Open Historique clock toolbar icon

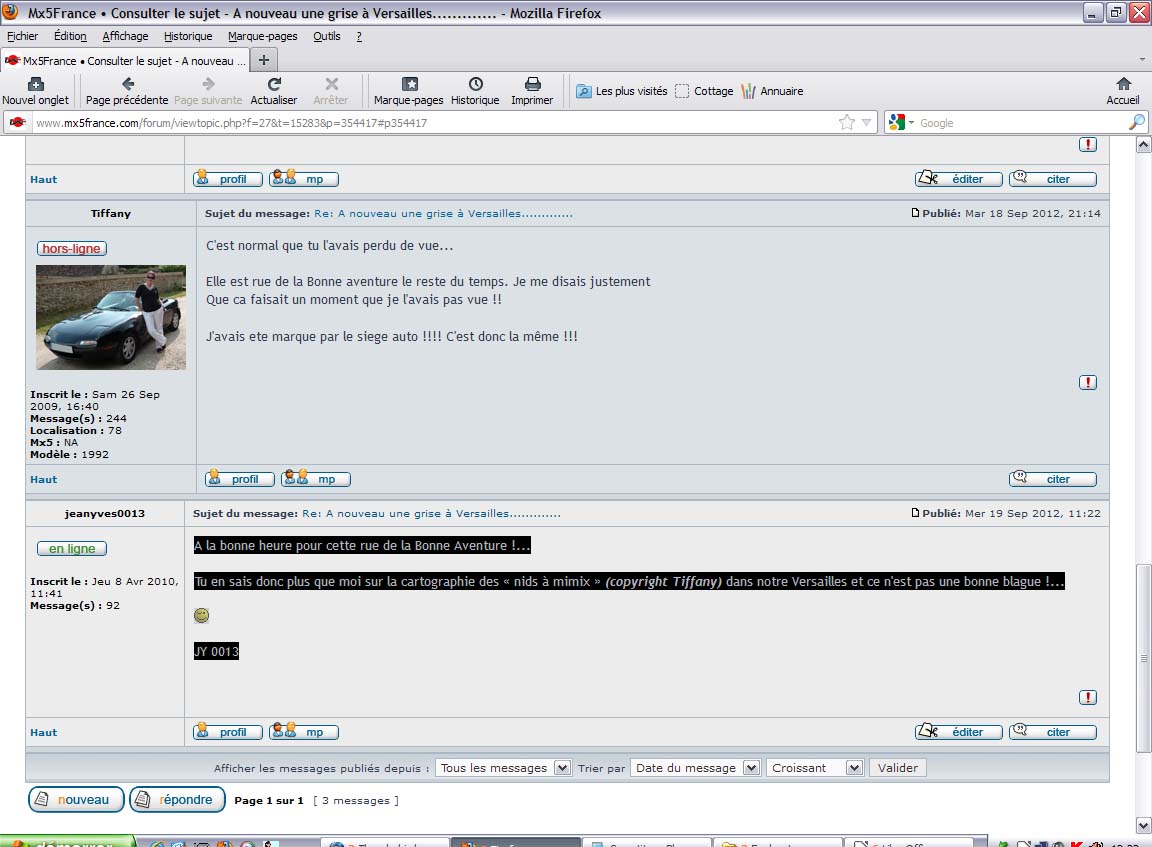(475, 85)
